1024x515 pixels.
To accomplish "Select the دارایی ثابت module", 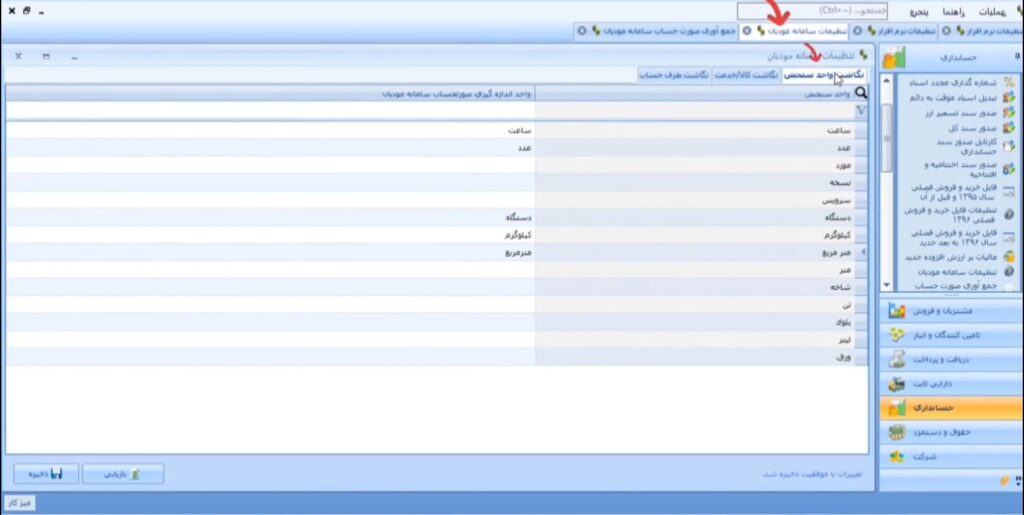I will pos(951,384).
